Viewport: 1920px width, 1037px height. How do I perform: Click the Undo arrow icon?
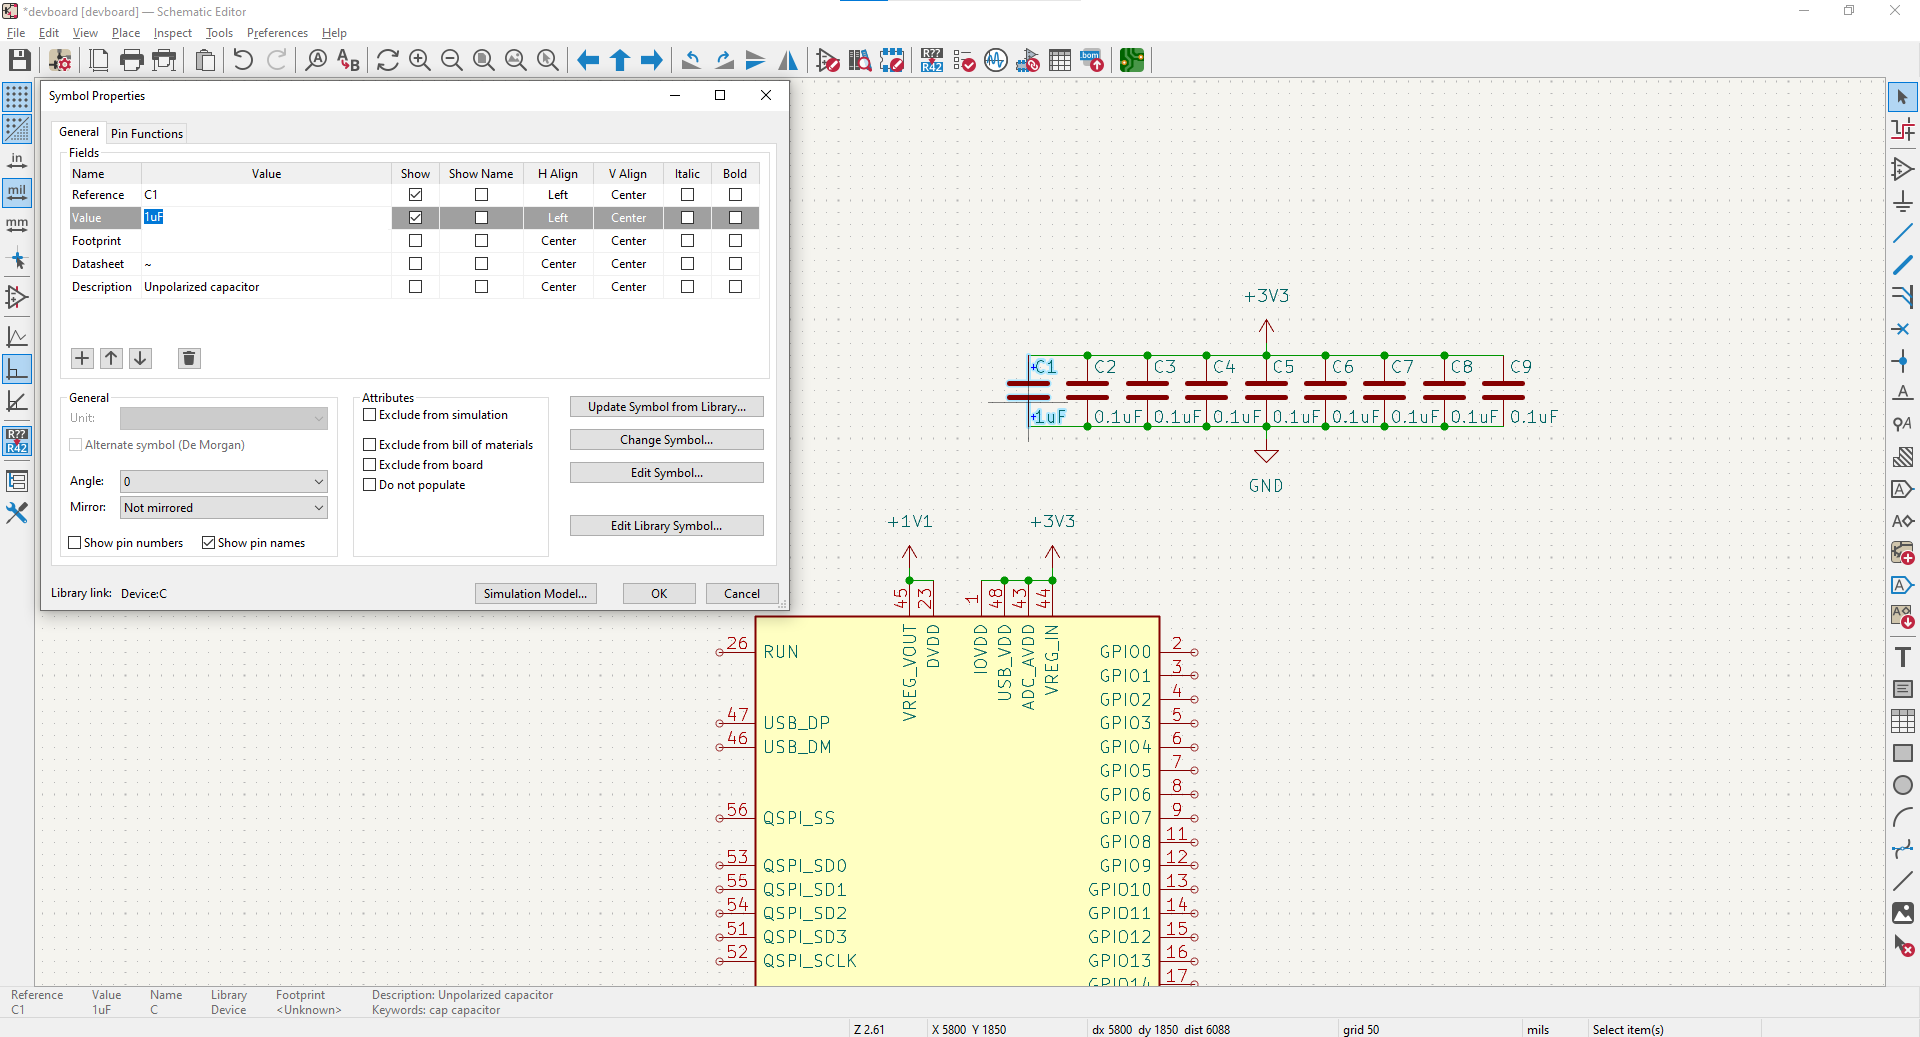tap(243, 60)
